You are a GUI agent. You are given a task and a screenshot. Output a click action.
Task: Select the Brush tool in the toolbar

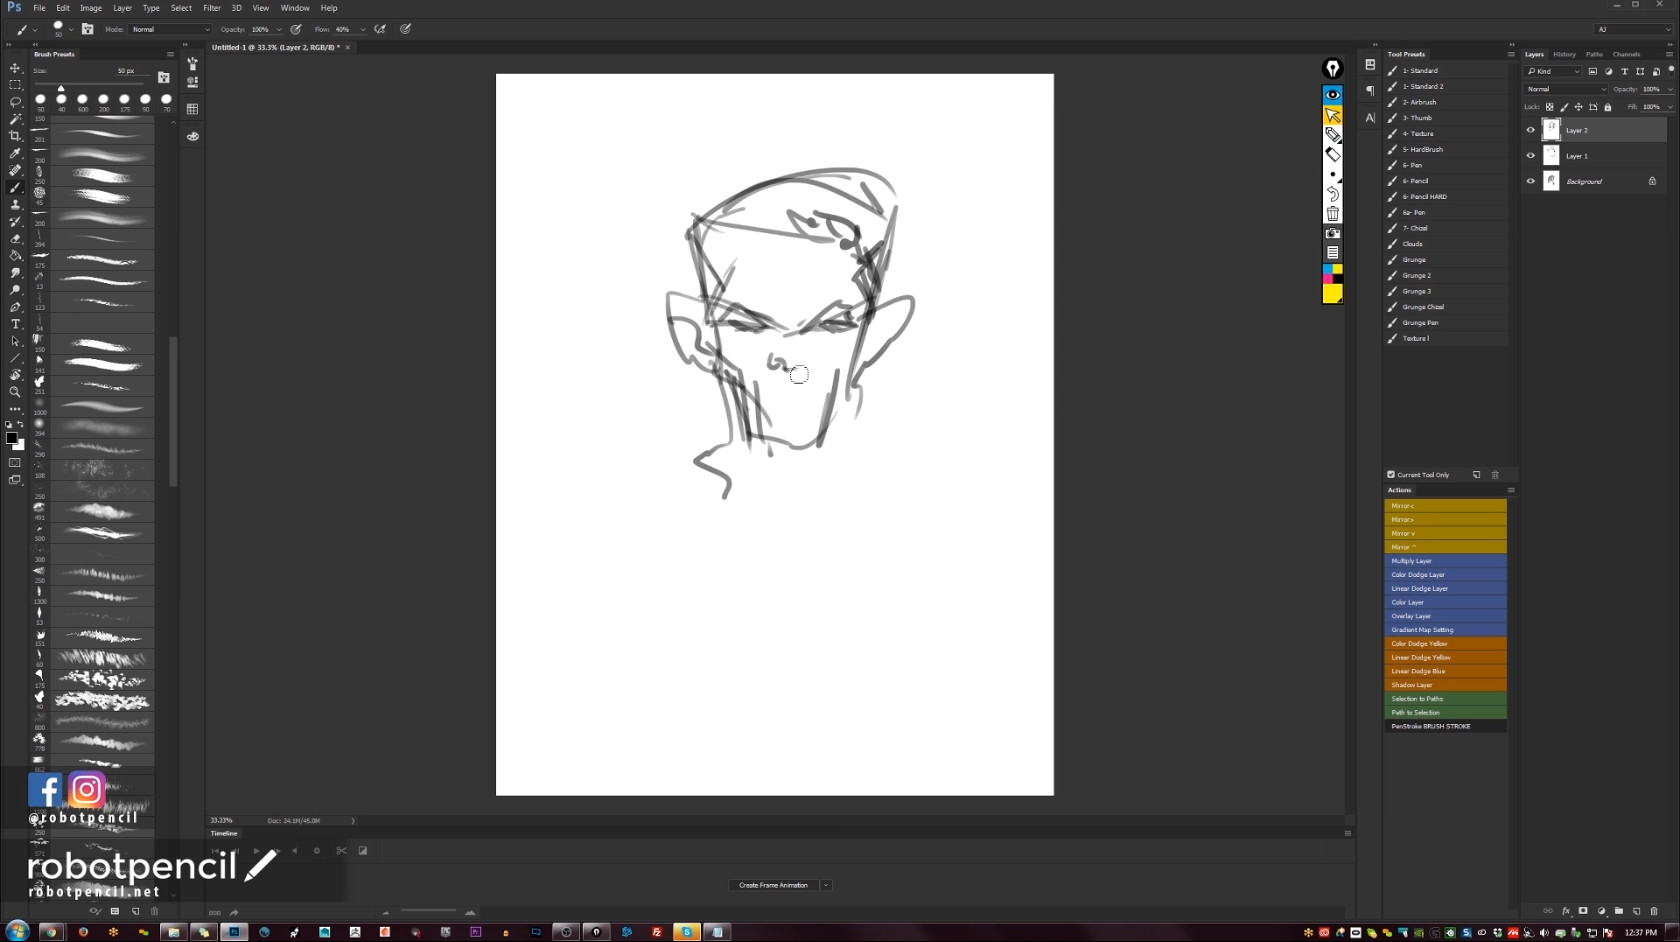[15, 187]
